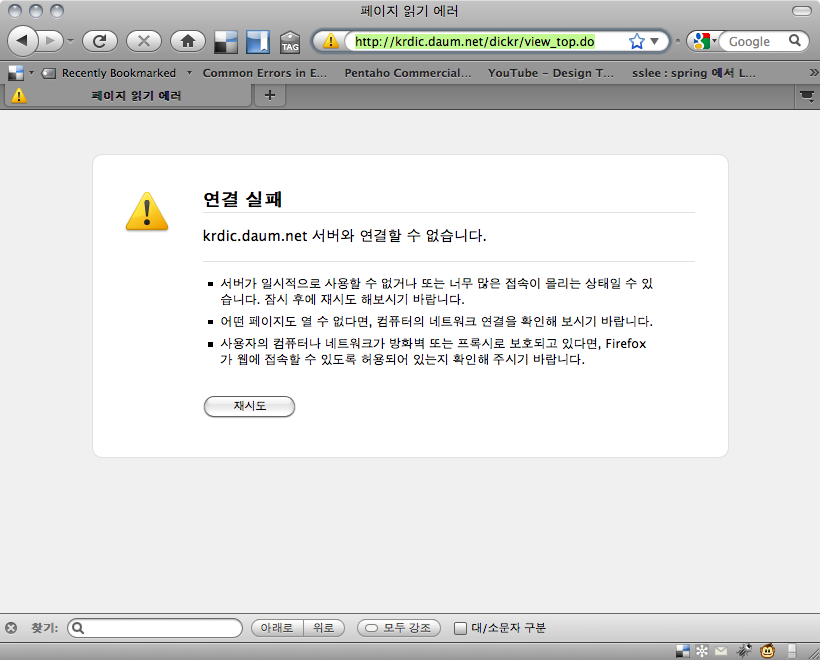
Task: Click the warning site identity icon in address bar
Action: point(330,41)
